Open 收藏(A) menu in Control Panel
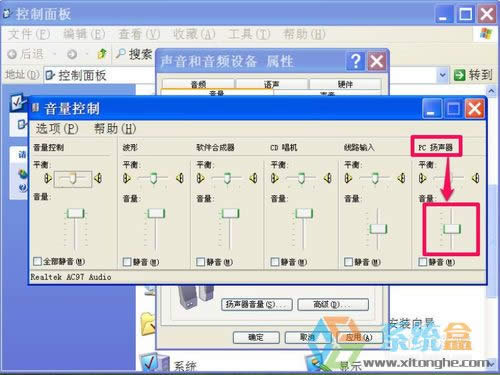500x375 pixels. (194, 34)
